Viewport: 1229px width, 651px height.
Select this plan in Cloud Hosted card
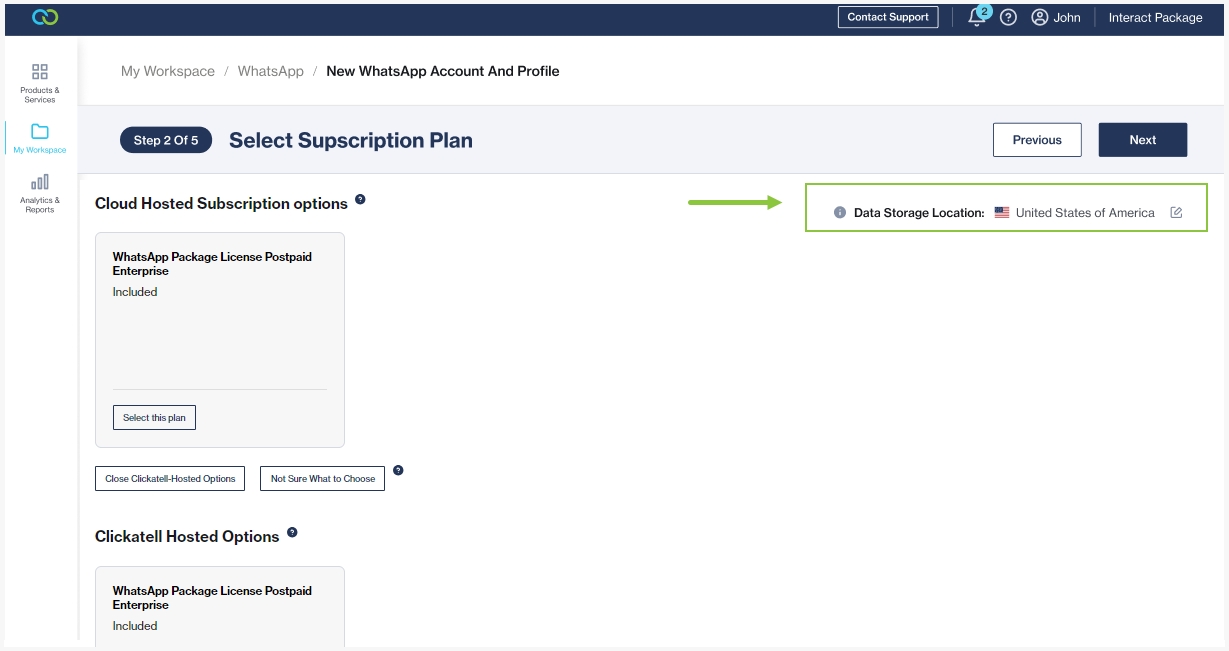(x=154, y=418)
